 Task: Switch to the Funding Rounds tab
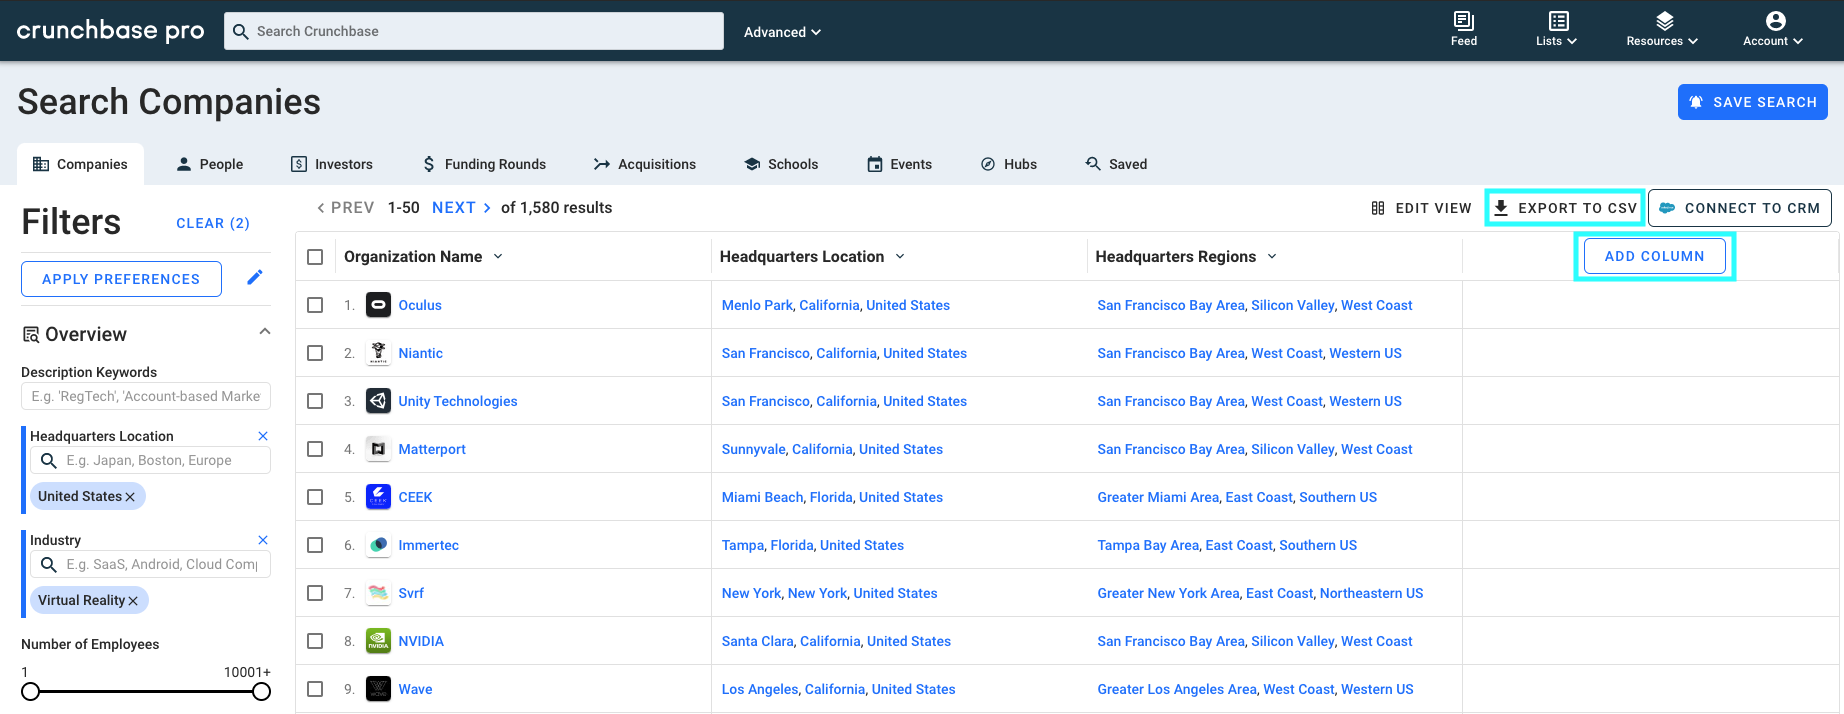click(484, 164)
